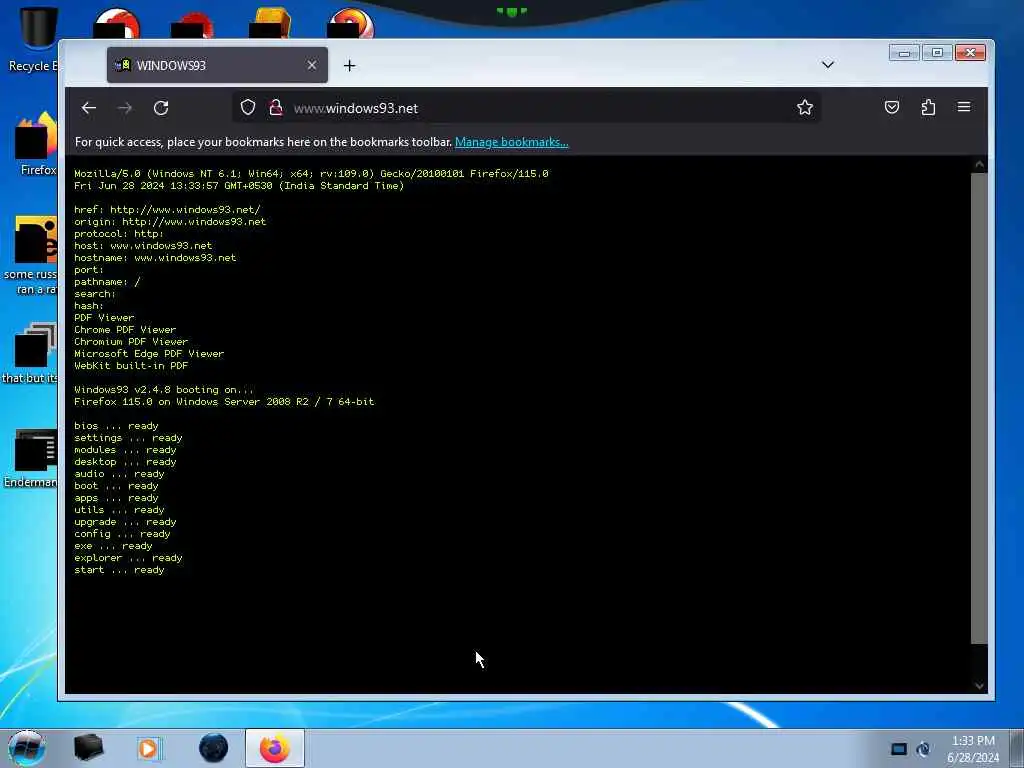Image resolution: width=1024 pixels, height=768 pixels.
Task: Go back using the browser back arrow
Action: 89,108
